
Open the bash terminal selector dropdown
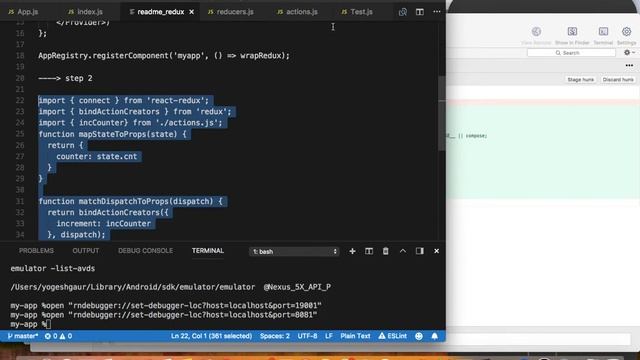click(x=294, y=251)
